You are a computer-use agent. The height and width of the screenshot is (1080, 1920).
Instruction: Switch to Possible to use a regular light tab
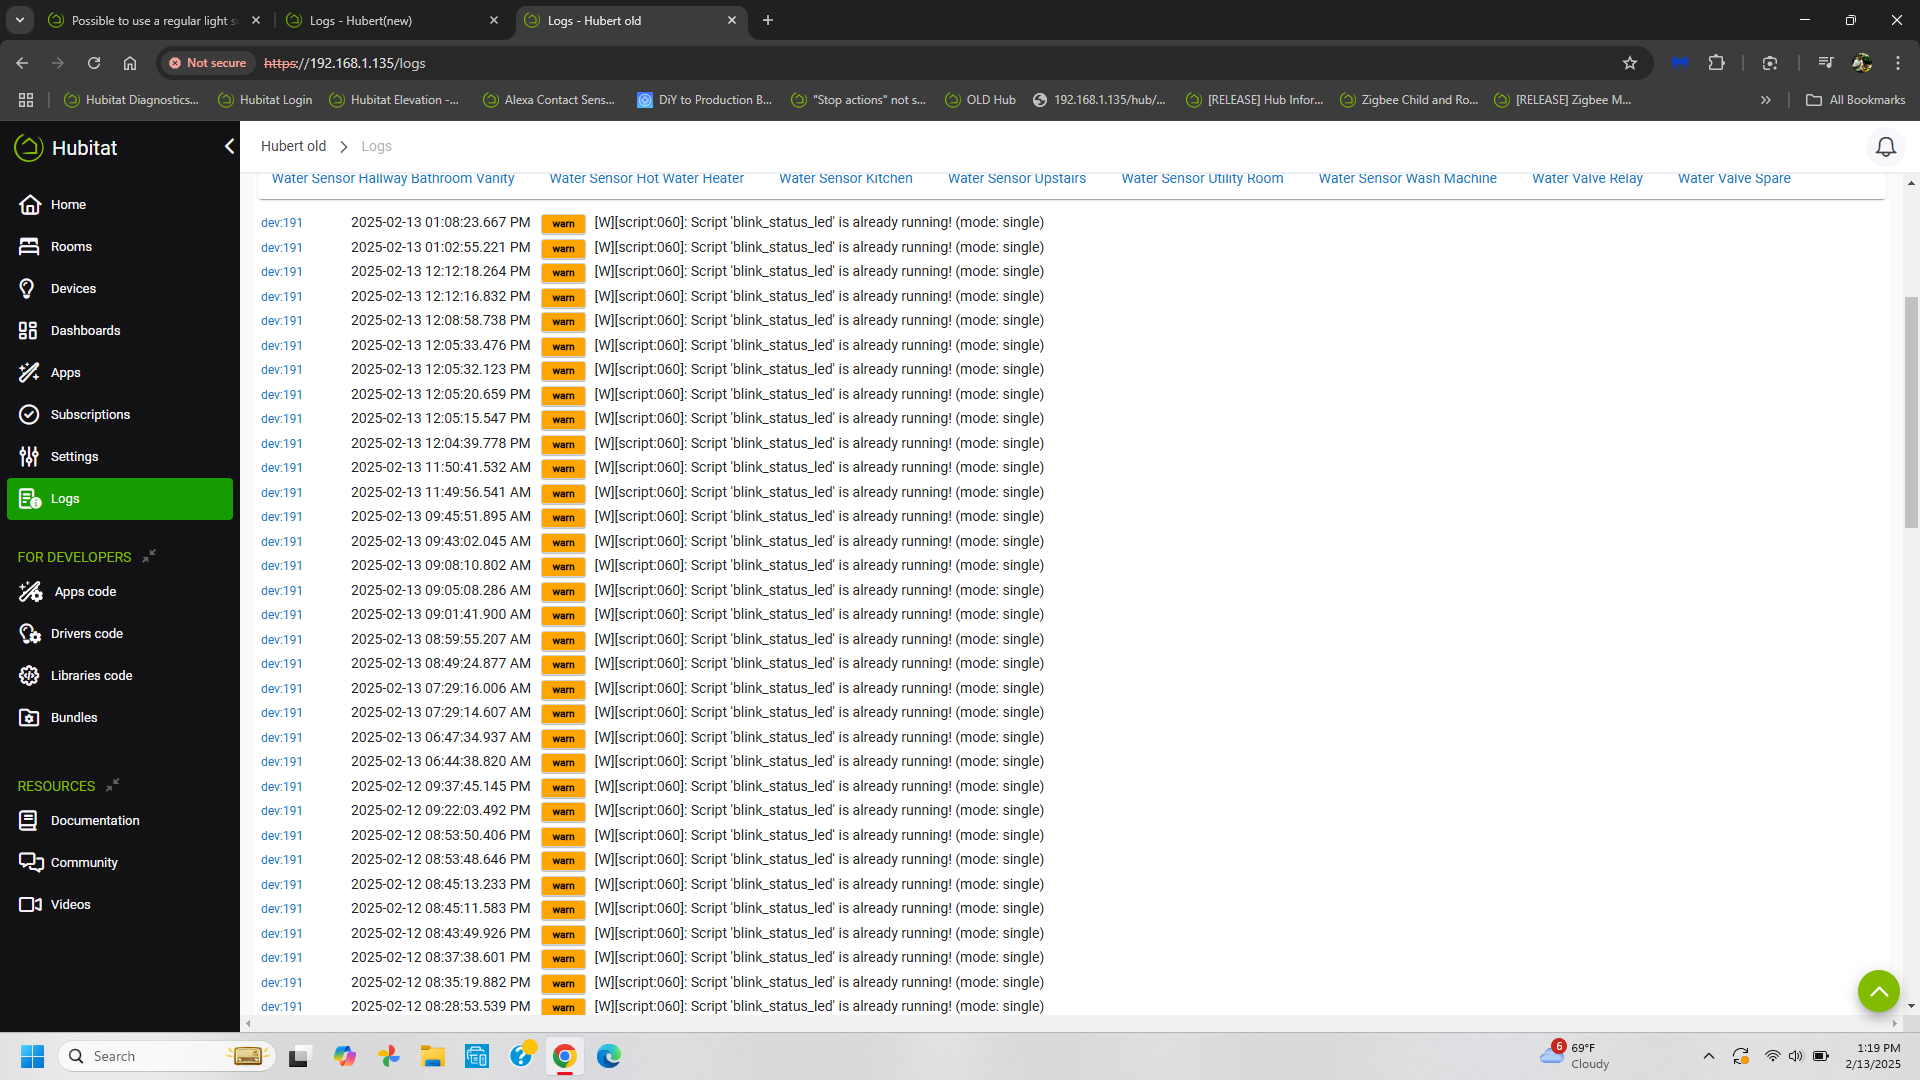point(155,20)
